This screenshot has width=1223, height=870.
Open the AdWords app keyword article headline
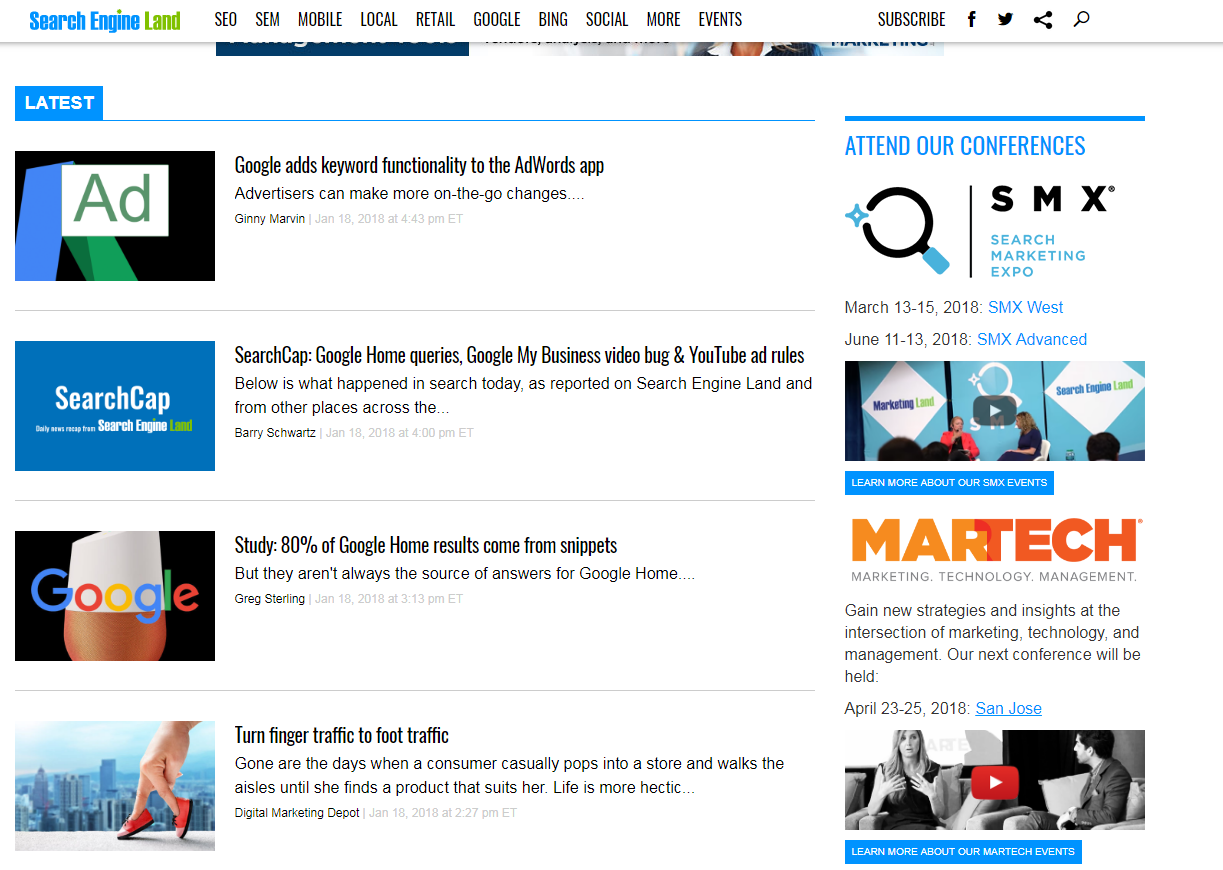(419, 165)
